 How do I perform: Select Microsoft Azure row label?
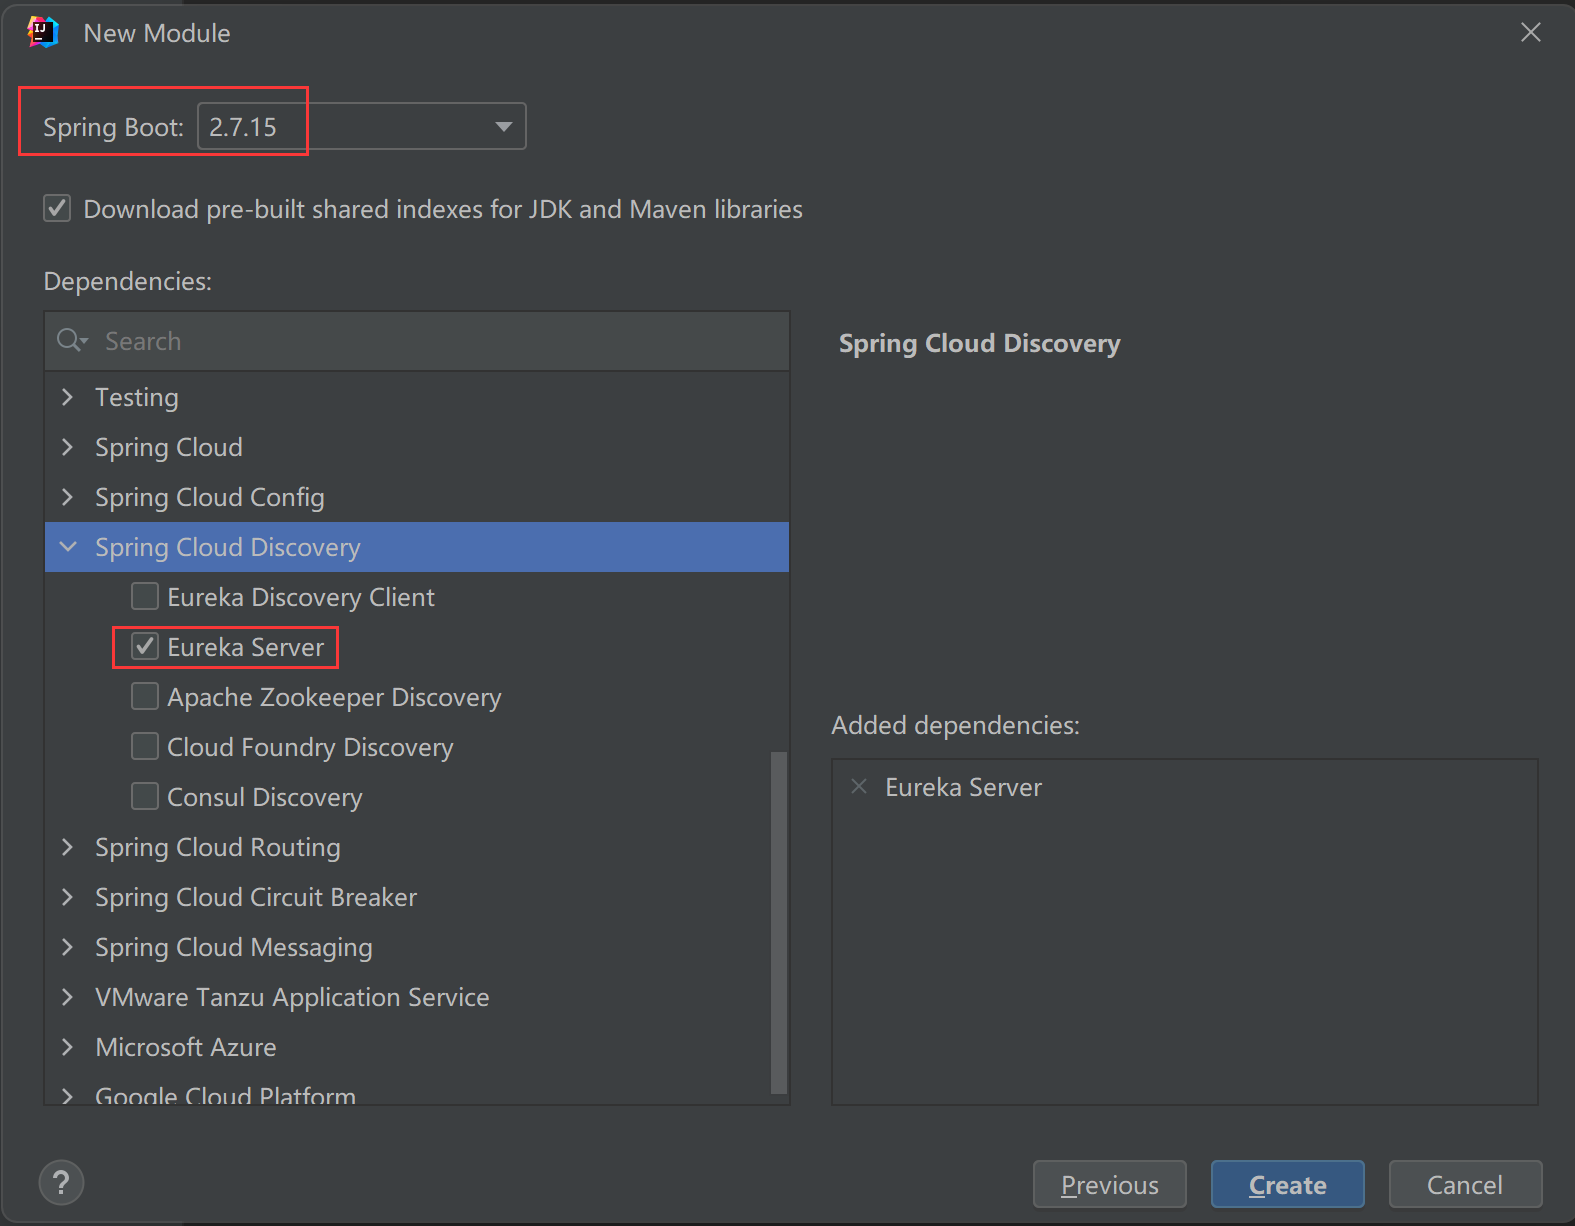pyautogui.click(x=186, y=1047)
